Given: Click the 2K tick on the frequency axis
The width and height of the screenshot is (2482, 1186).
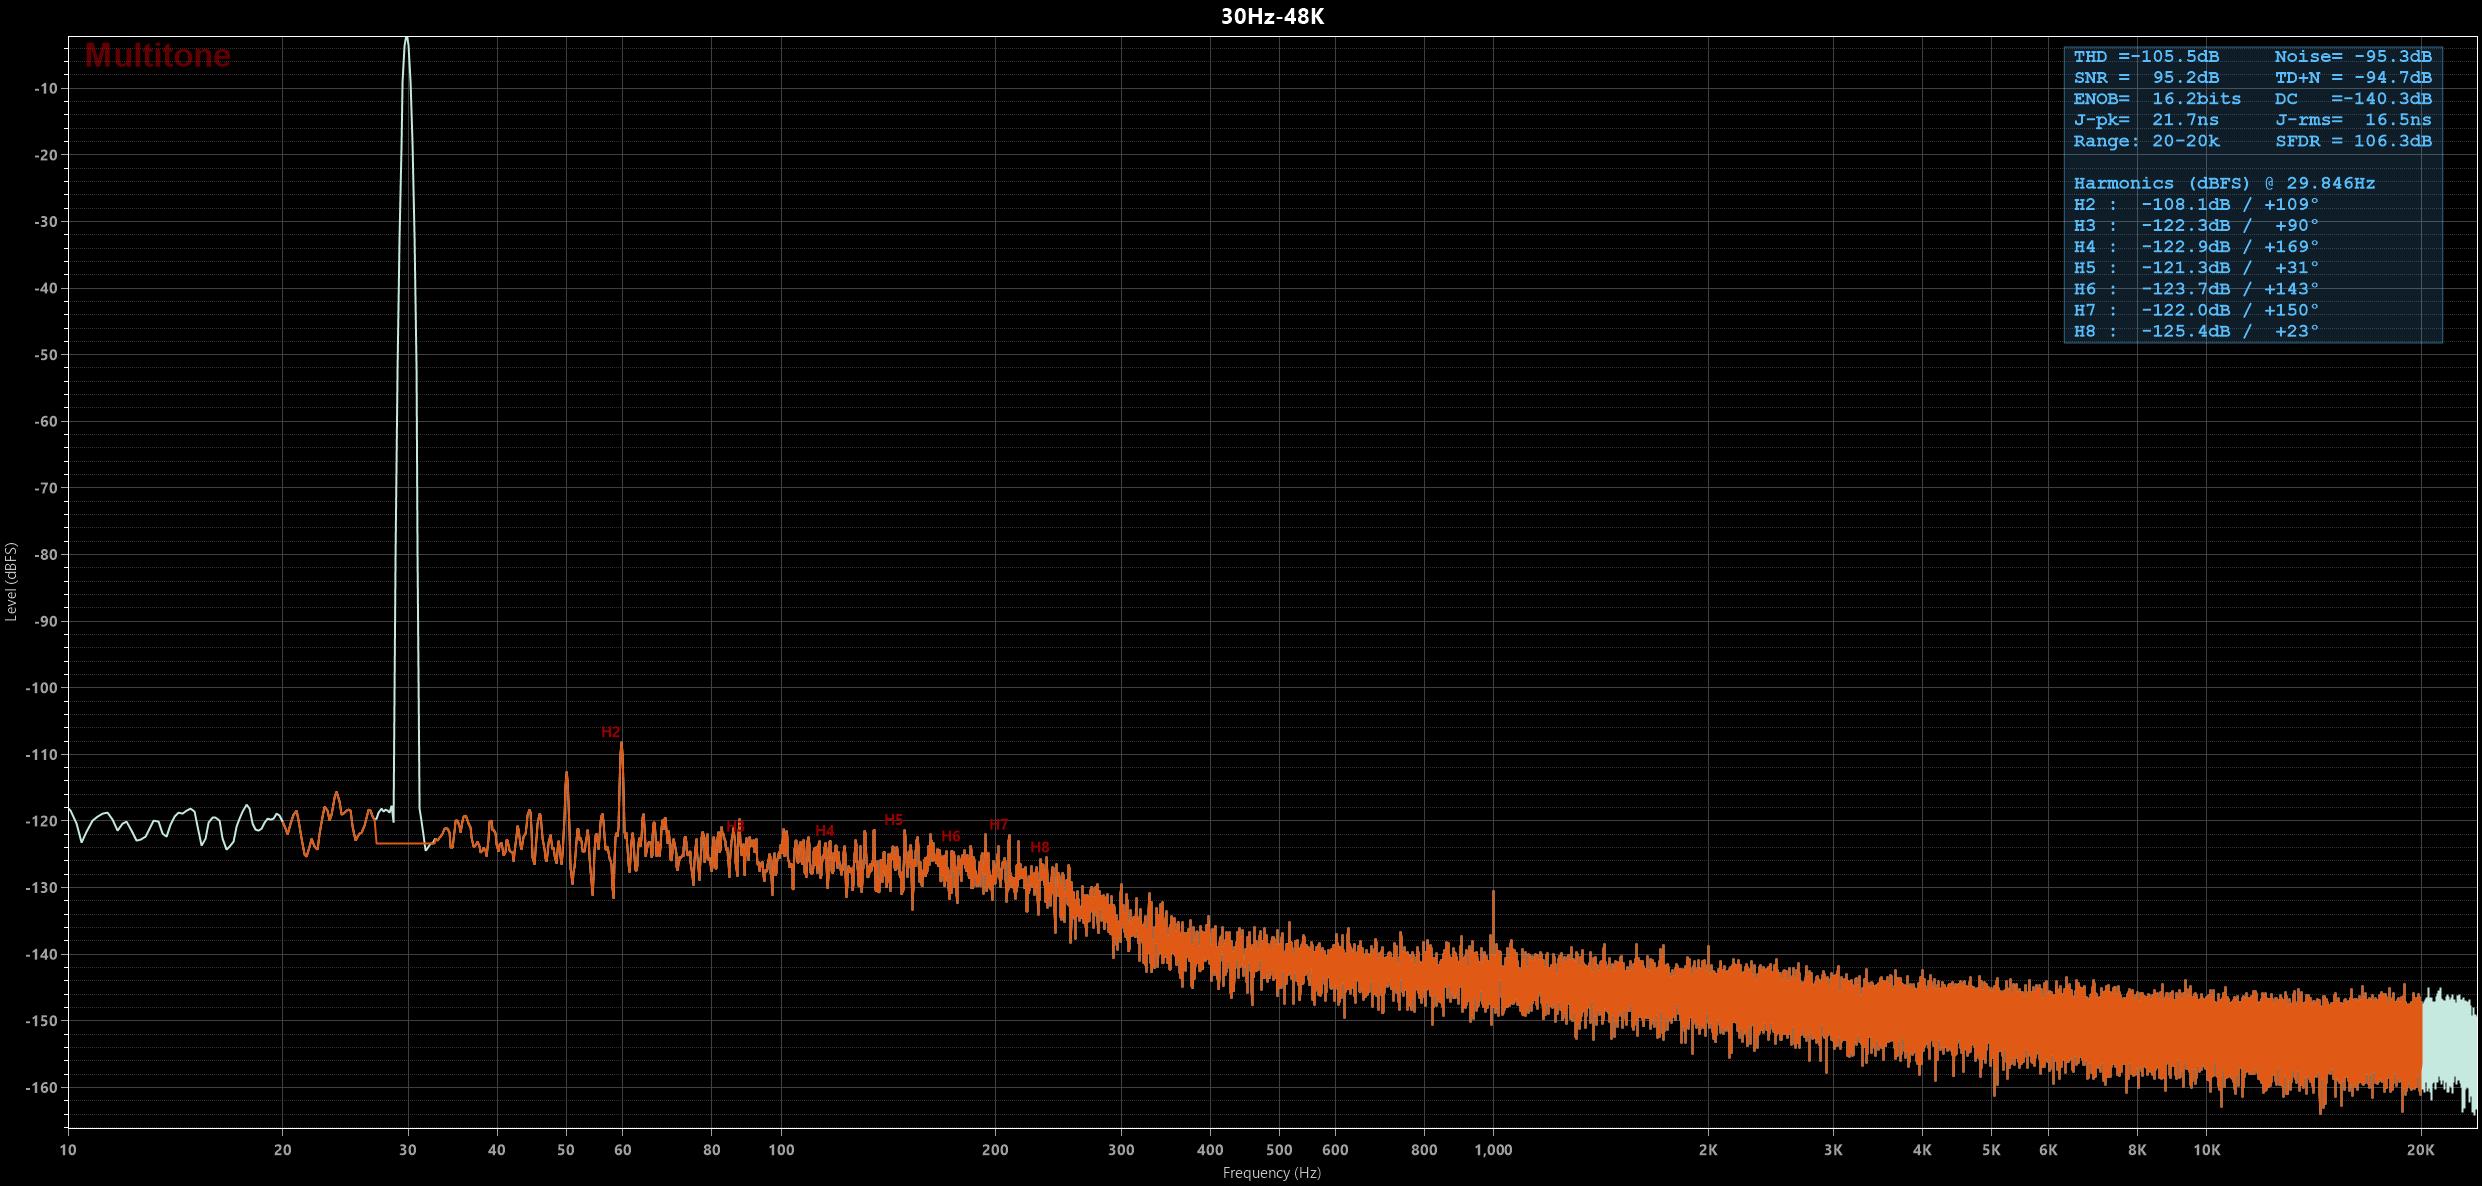Looking at the screenshot, I should [x=1708, y=1150].
